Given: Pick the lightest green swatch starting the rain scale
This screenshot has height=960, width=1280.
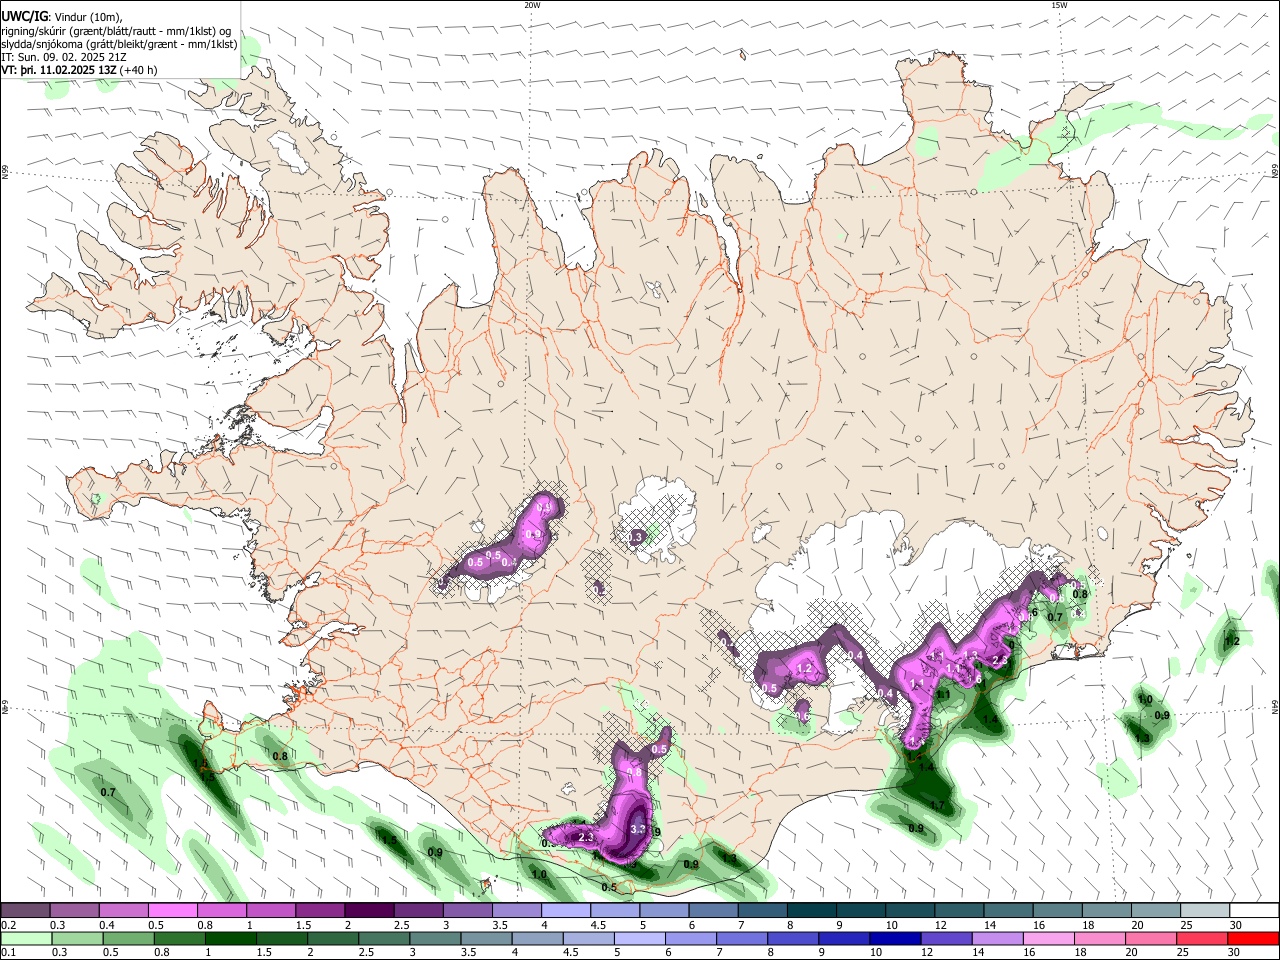Looking at the screenshot, I should pos(25,938).
